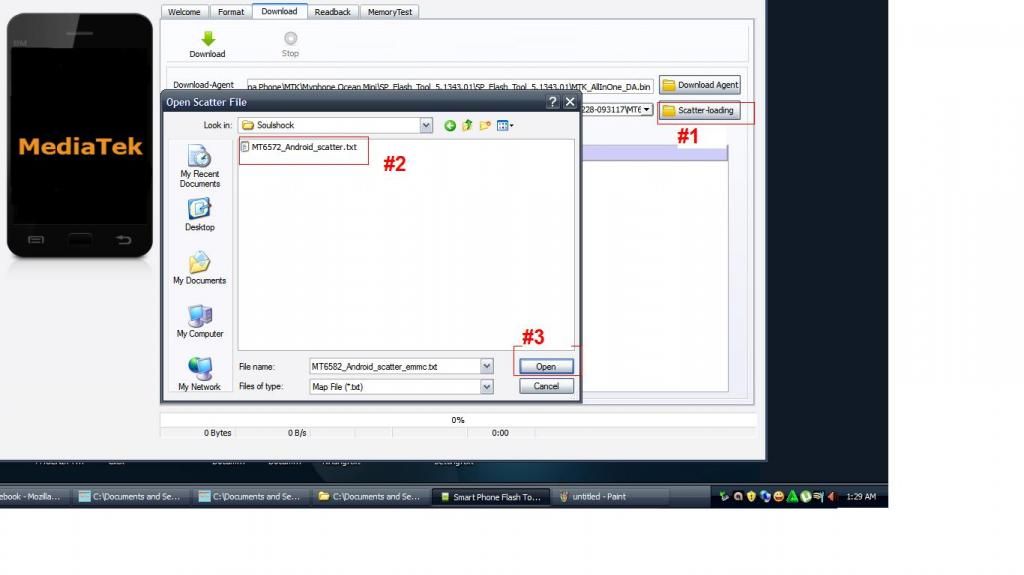Open the View Menu icon in dialog
This screenshot has height=575, width=1024.
point(504,125)
